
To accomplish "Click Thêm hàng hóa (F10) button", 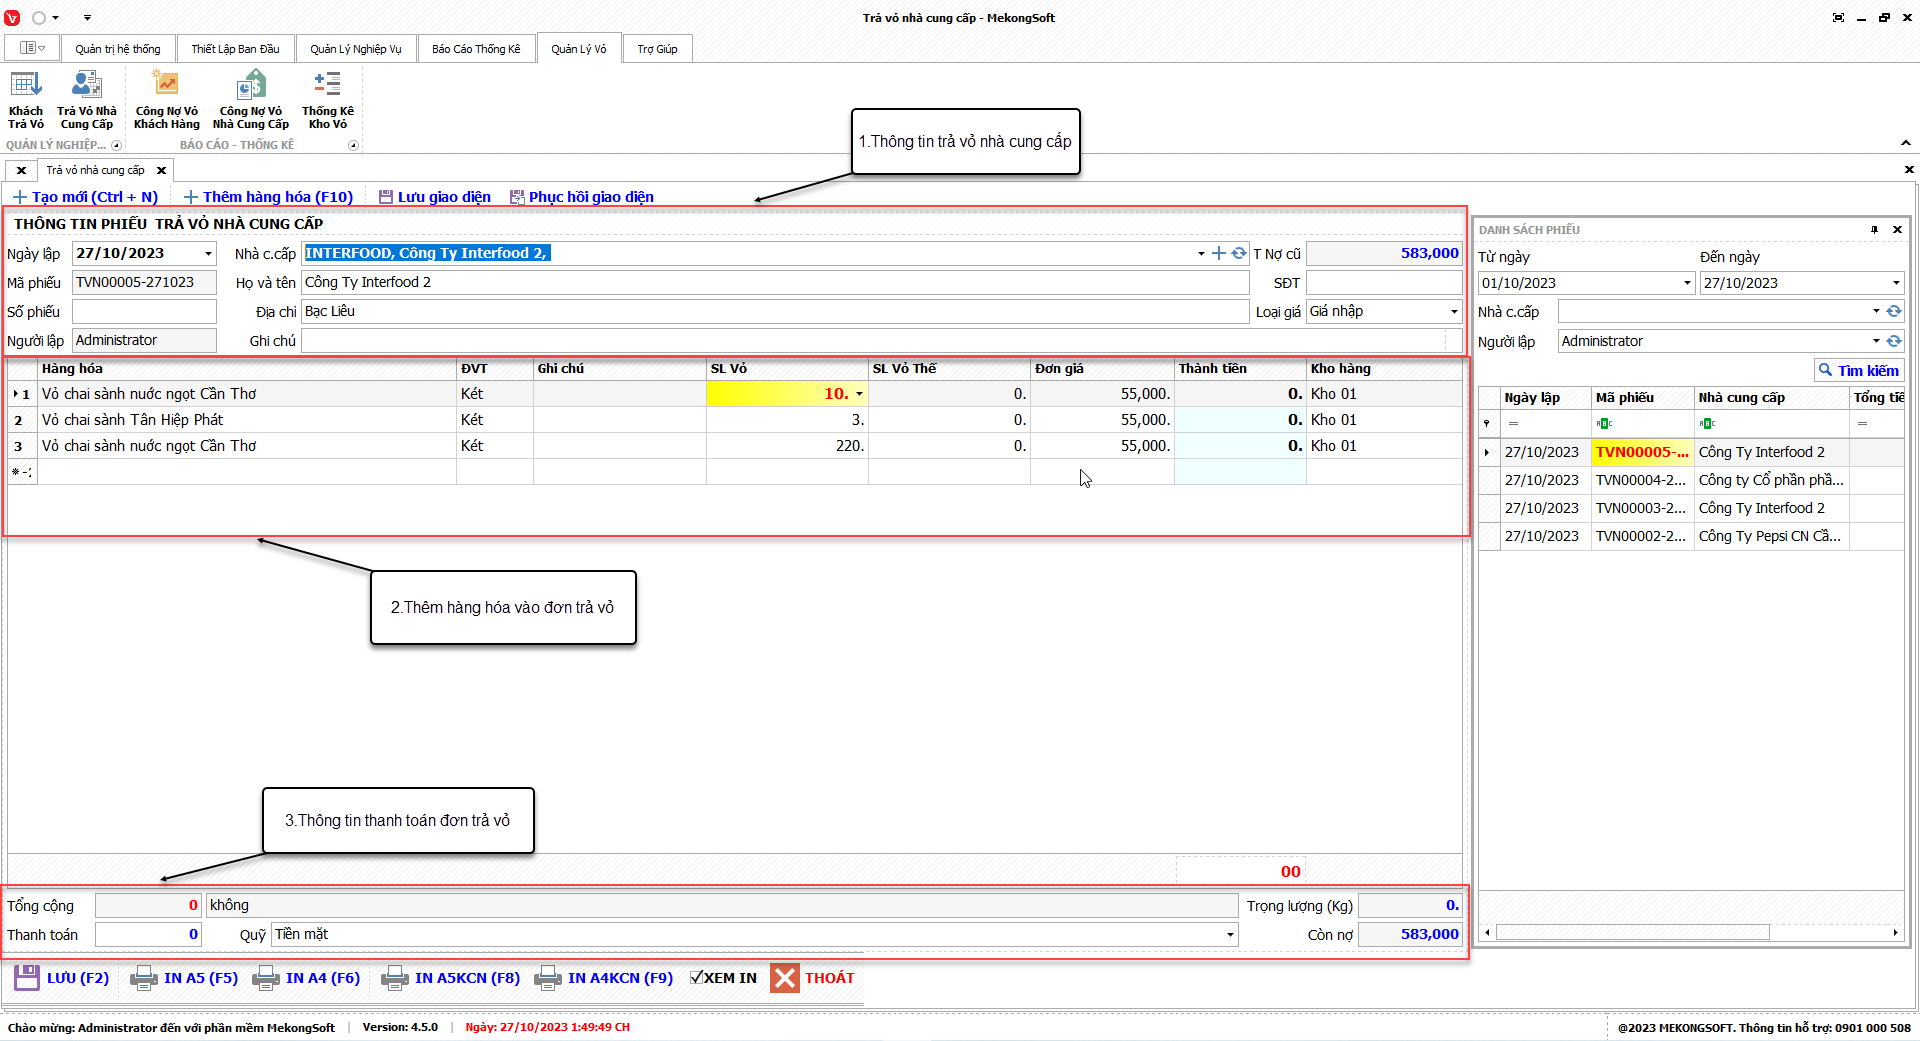I will click(268, 197).
